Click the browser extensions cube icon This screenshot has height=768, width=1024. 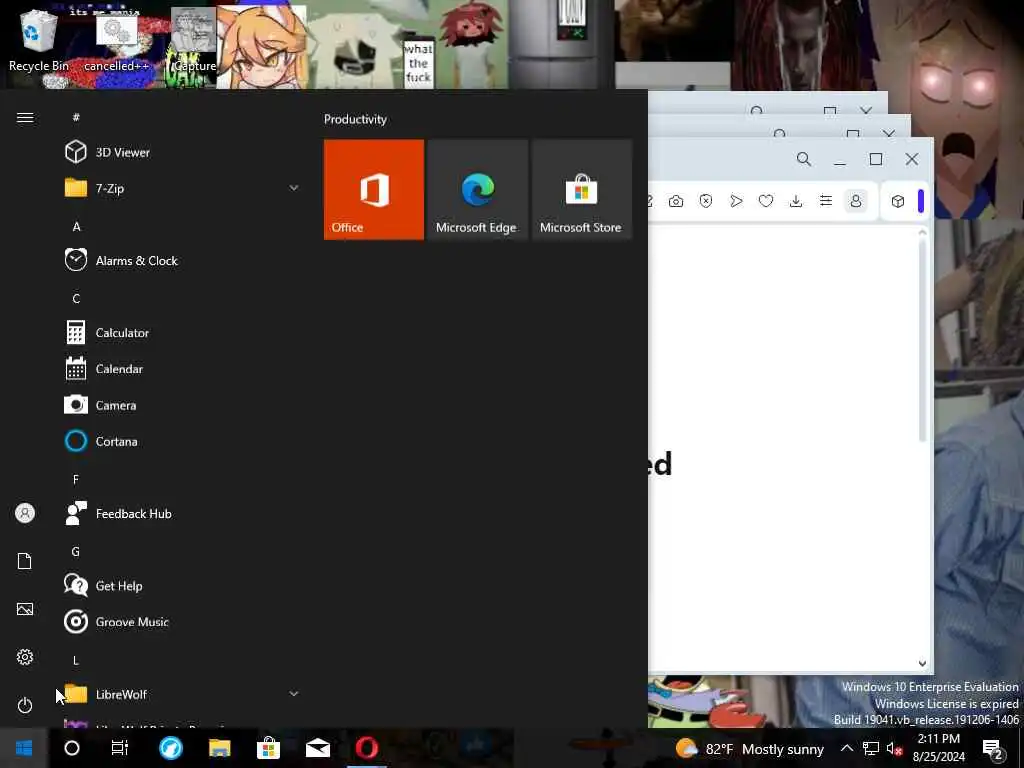coord(898,201)
